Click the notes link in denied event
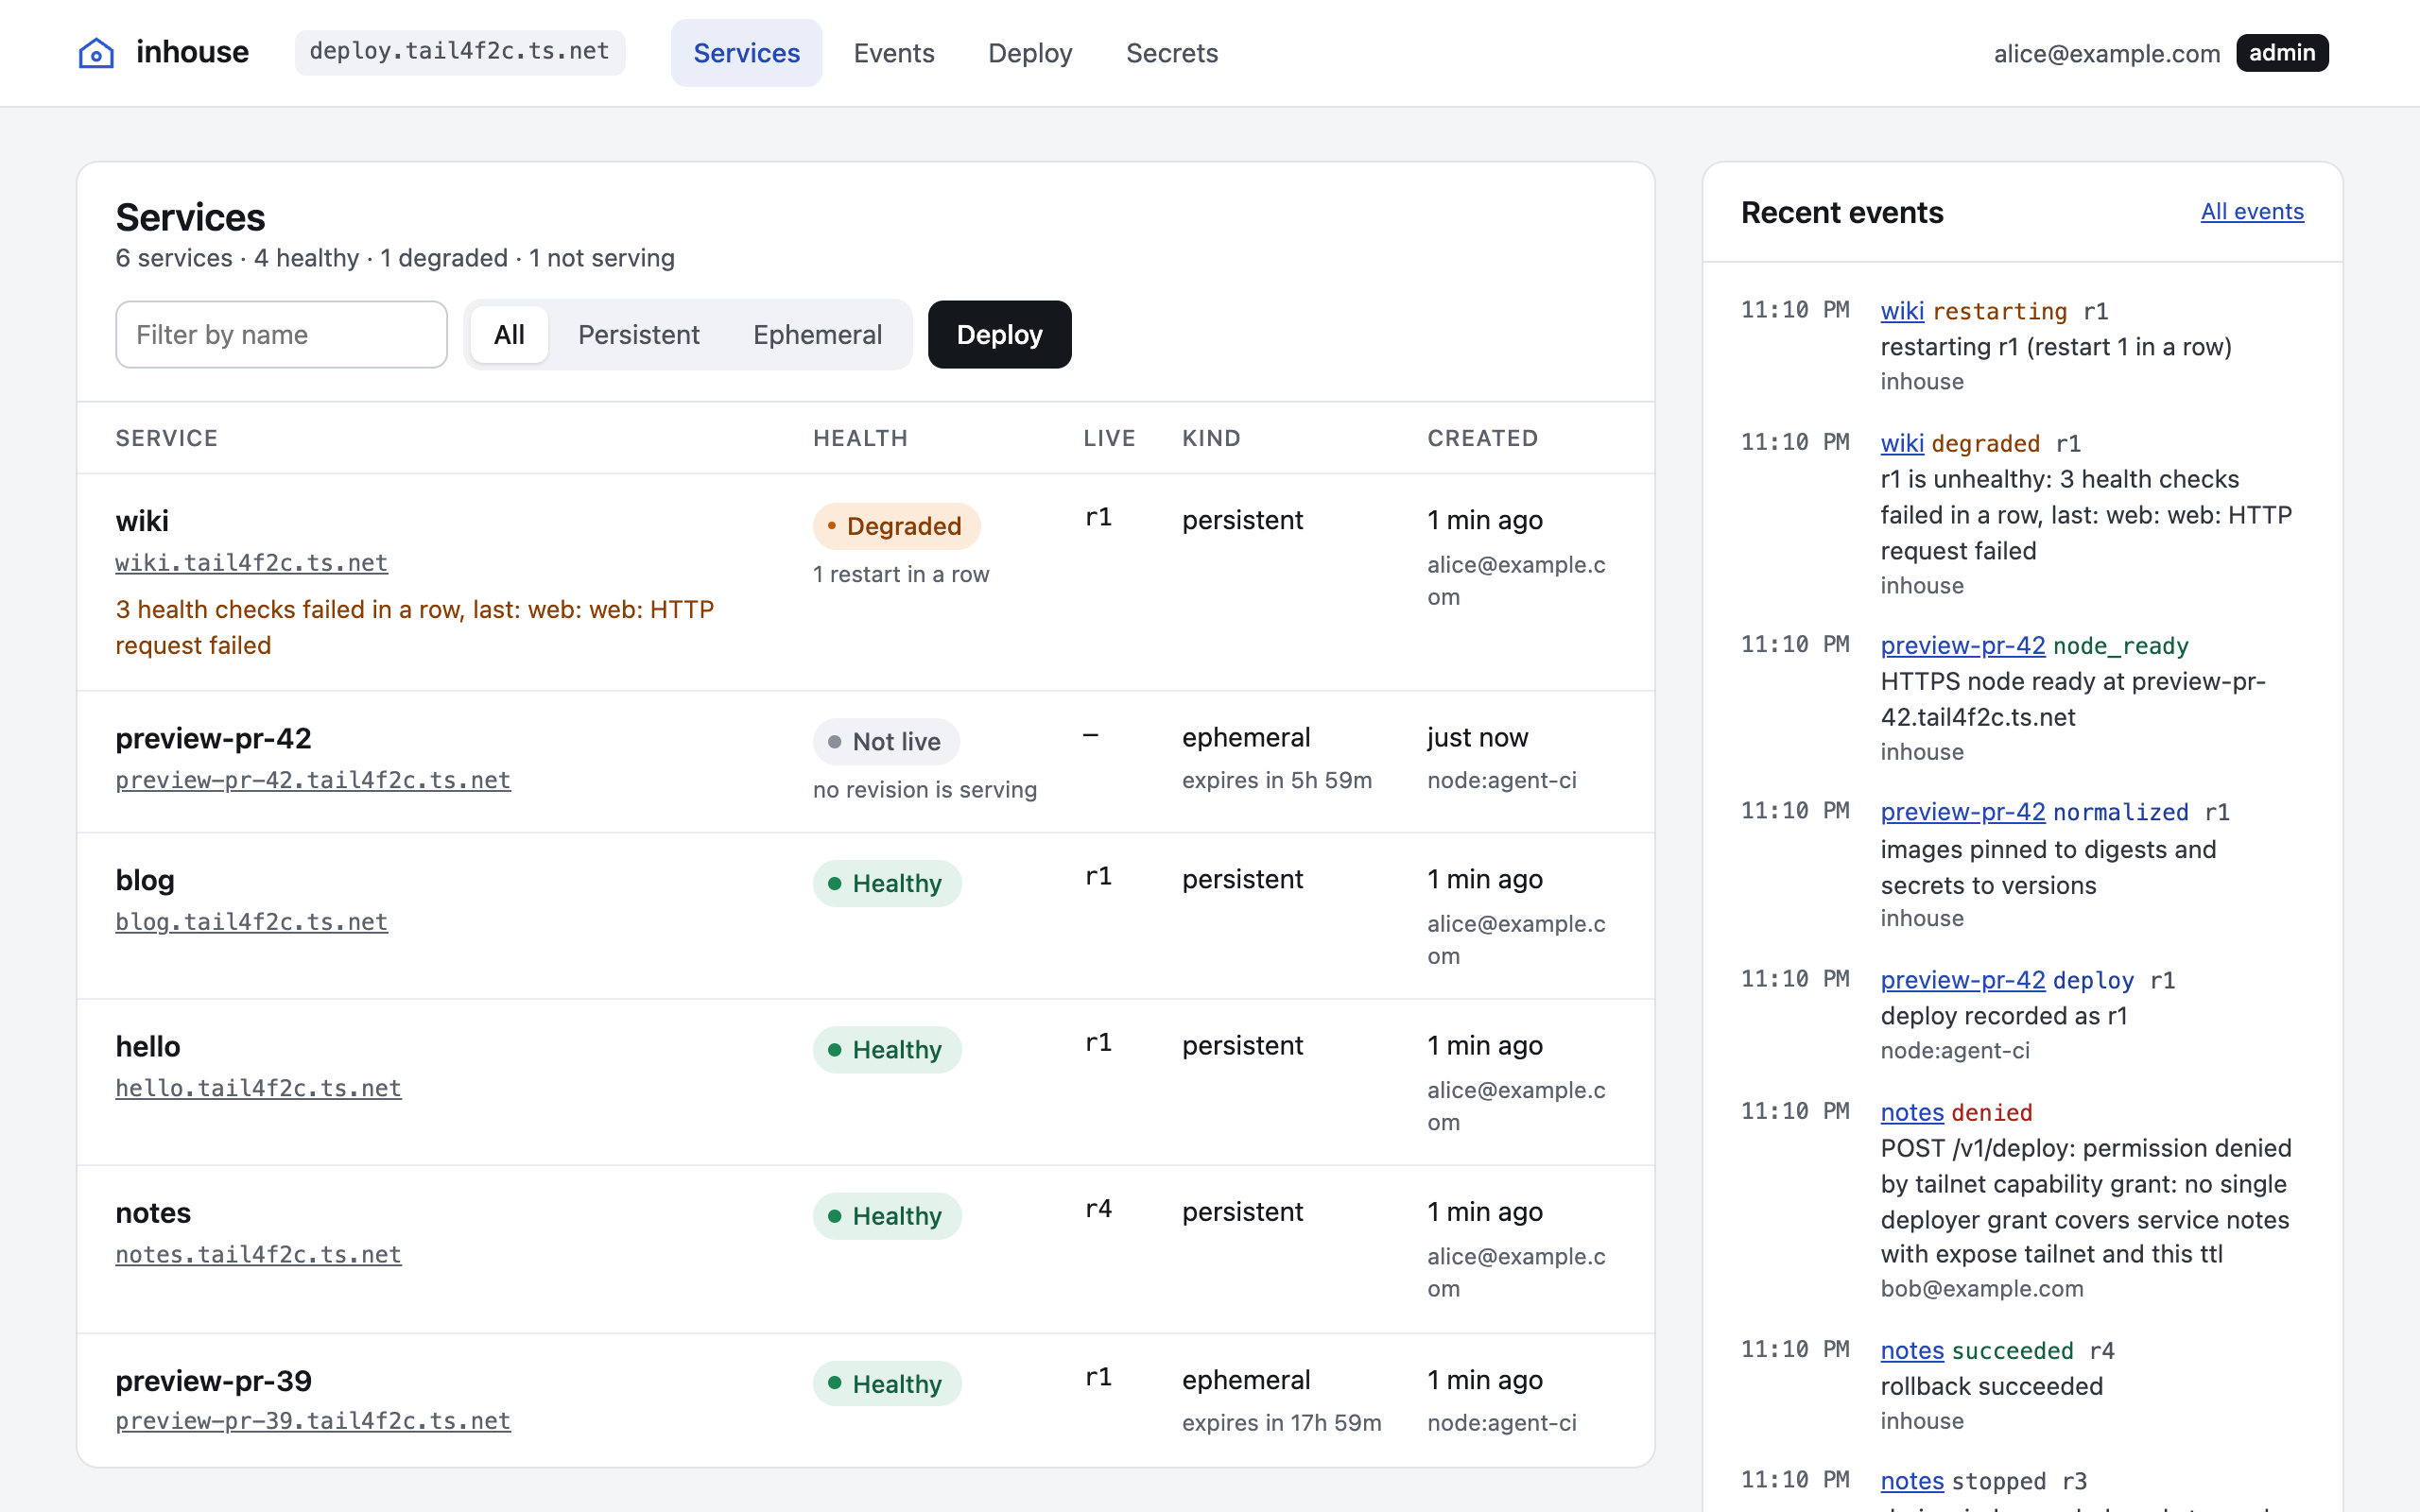The image size is (2420, 1512). (1911, 1112)
